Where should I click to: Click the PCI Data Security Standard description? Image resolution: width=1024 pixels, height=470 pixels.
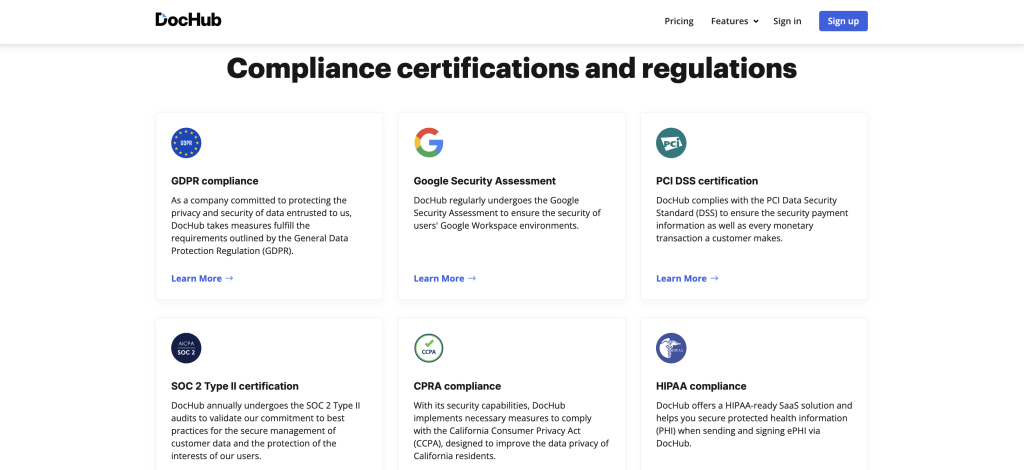pyautogui.click(x=752, y=219)
